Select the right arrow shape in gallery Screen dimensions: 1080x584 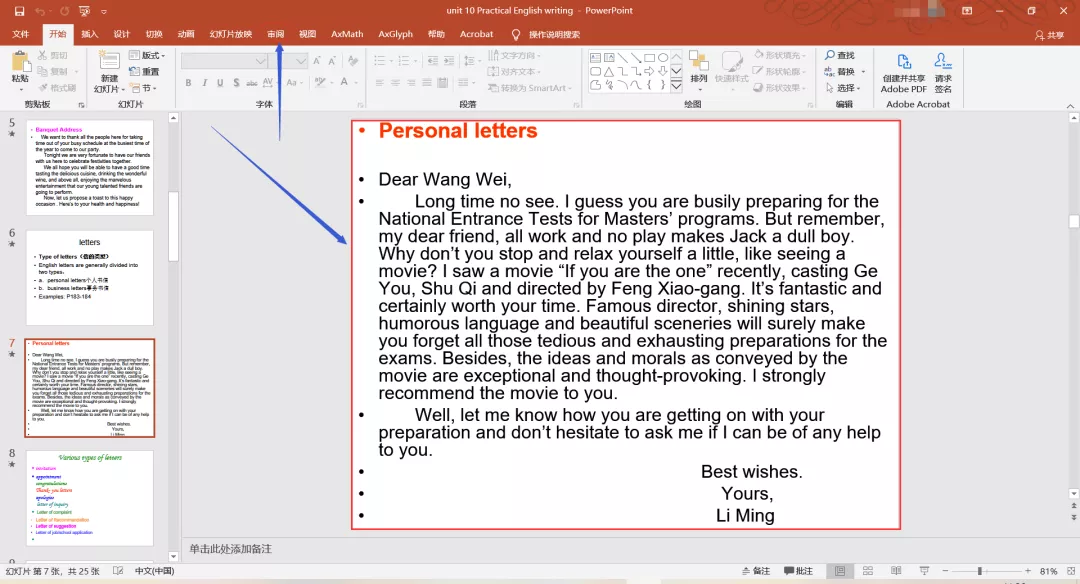[650, 72]
